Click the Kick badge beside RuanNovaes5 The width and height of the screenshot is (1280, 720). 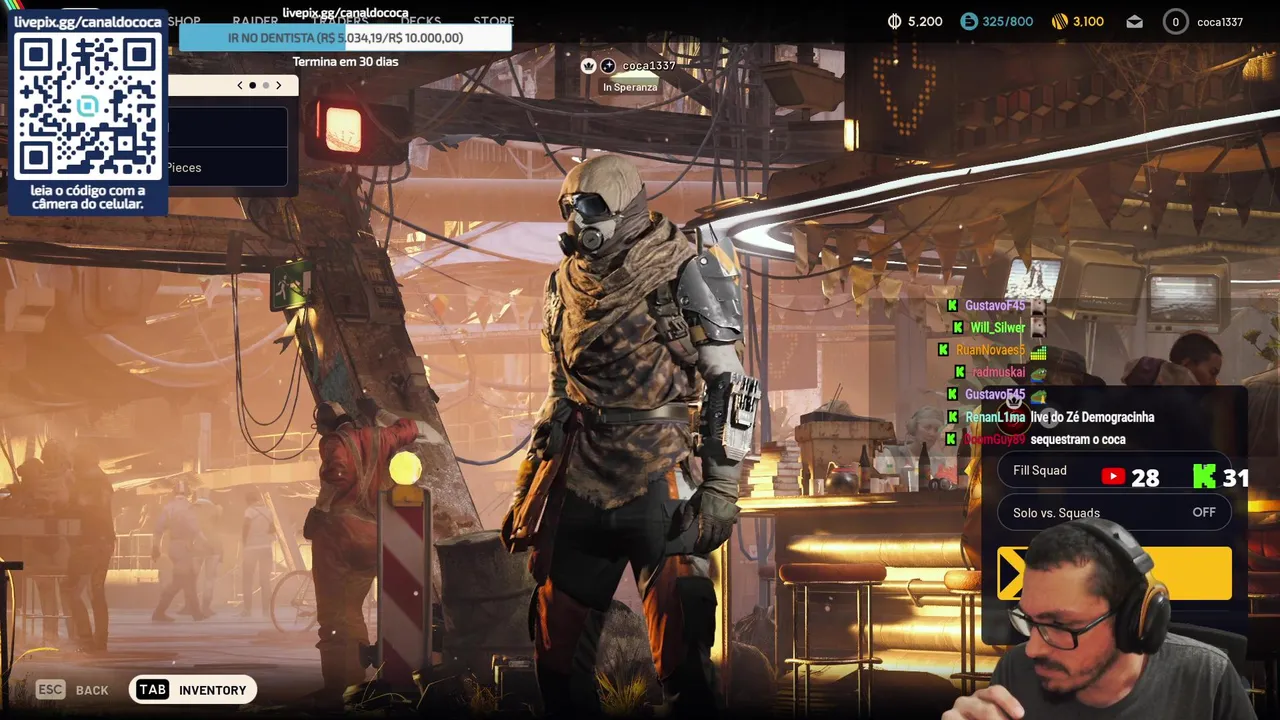[944, 350]
